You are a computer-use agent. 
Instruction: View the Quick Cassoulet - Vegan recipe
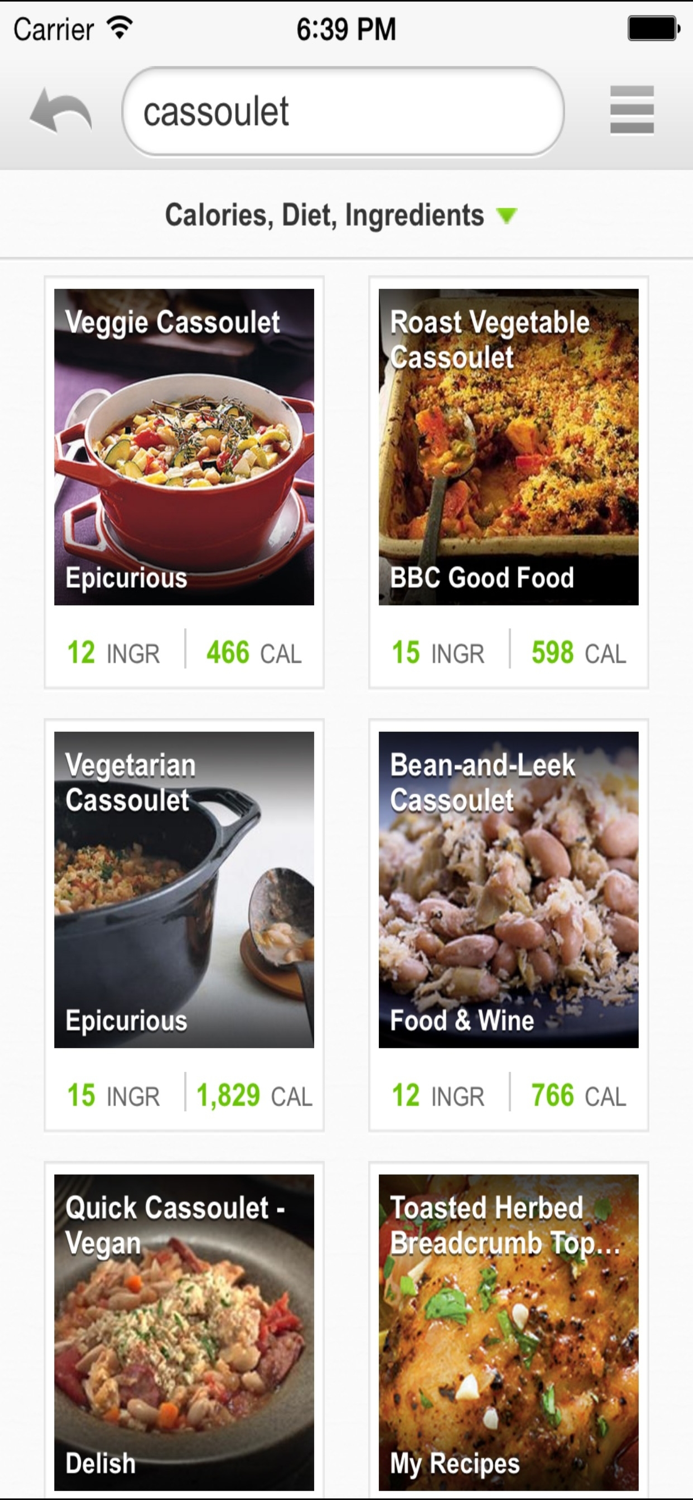point(184,1330)
